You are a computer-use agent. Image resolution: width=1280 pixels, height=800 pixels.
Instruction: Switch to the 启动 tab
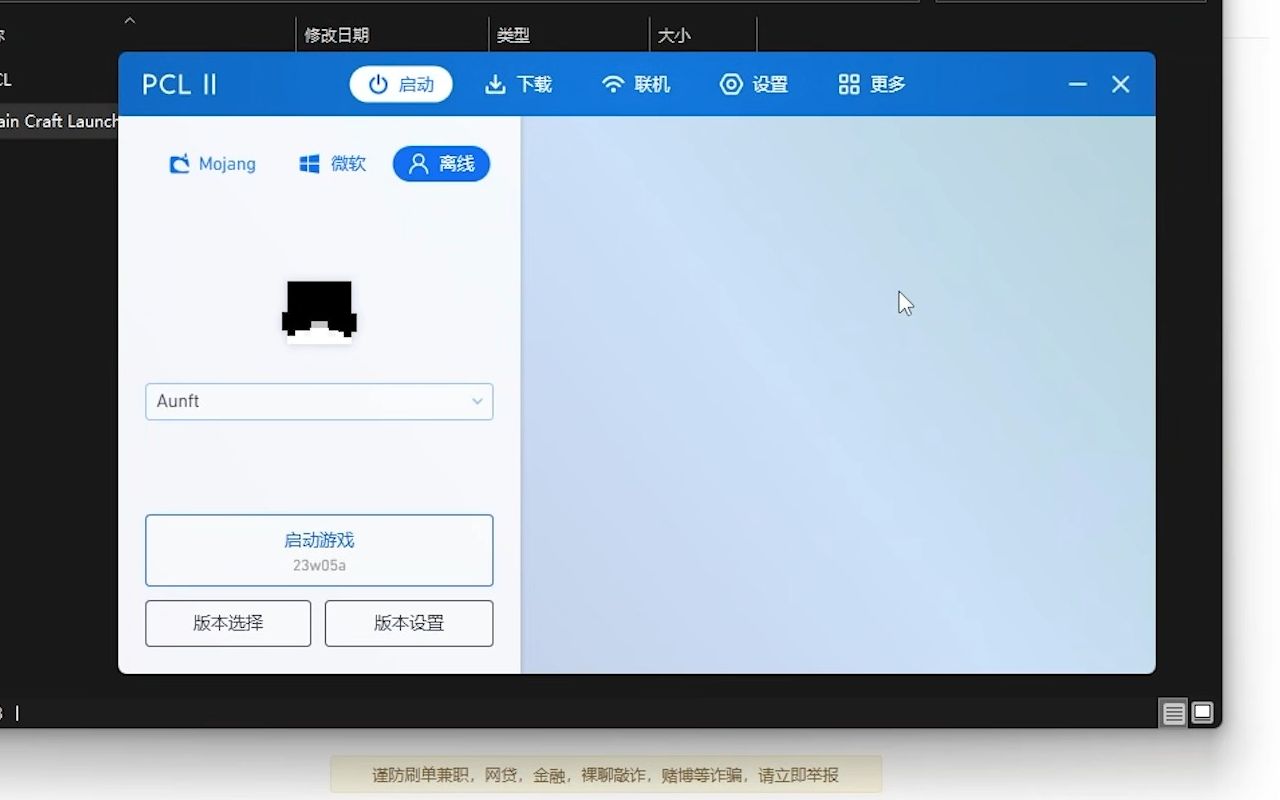(x=401, y=84)
